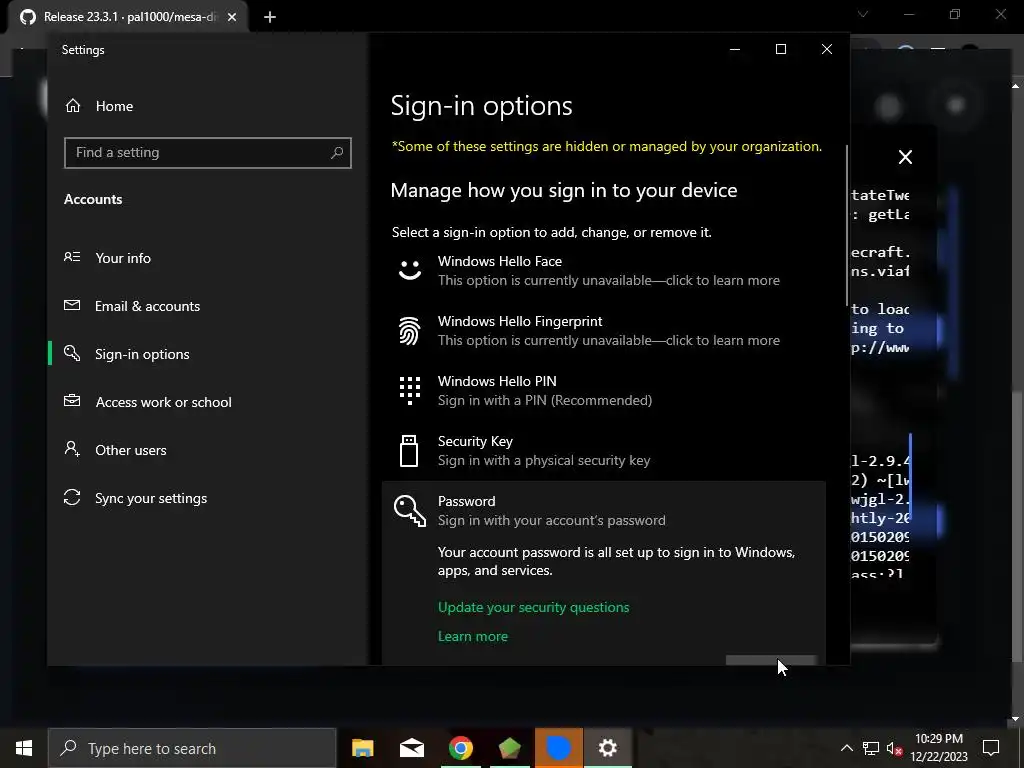Screen dimensions: 1024x768
Task: Click the GitHub favicon on the tab
Action: point(27,17)
